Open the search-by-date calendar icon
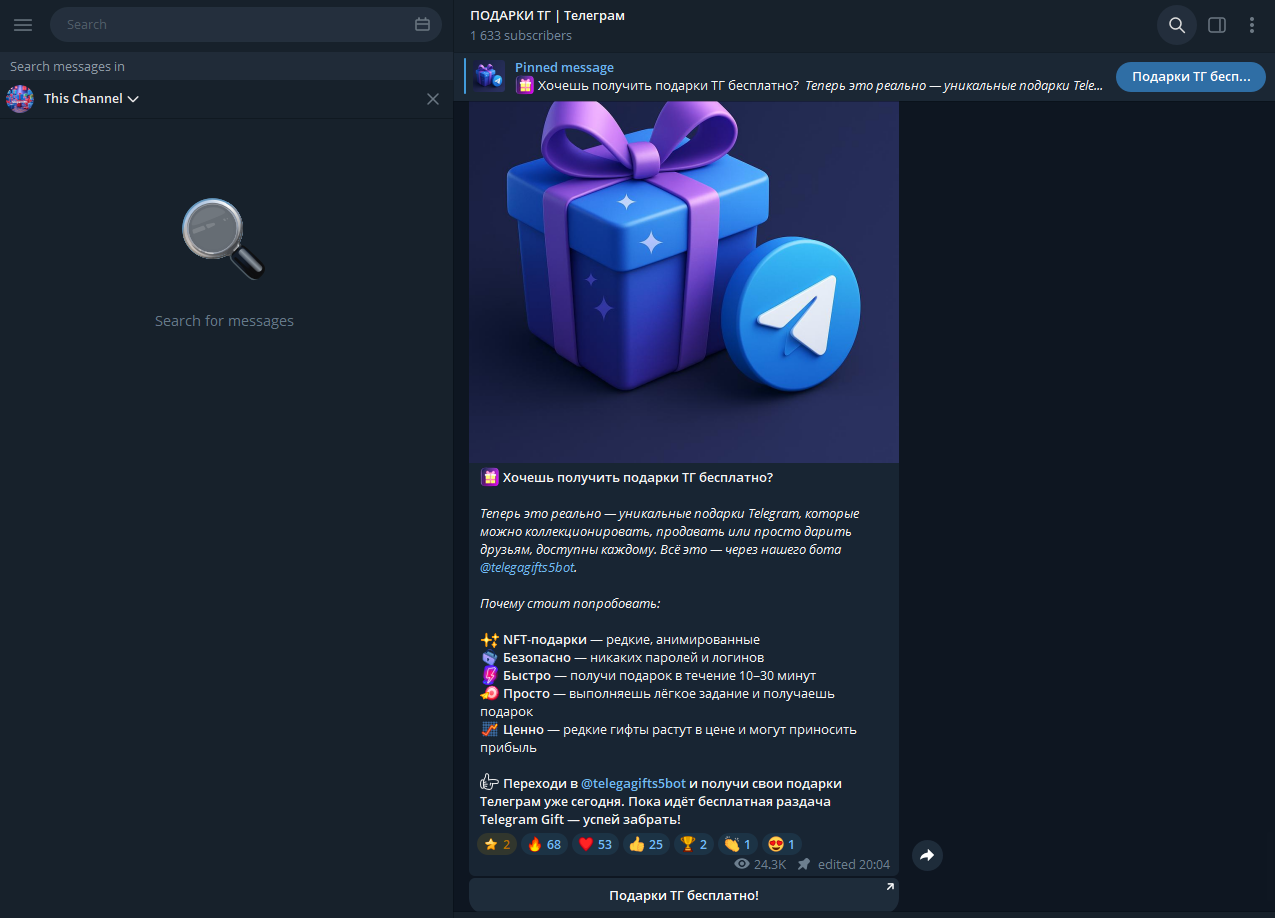1275x918 pixels. coord(420,24)
